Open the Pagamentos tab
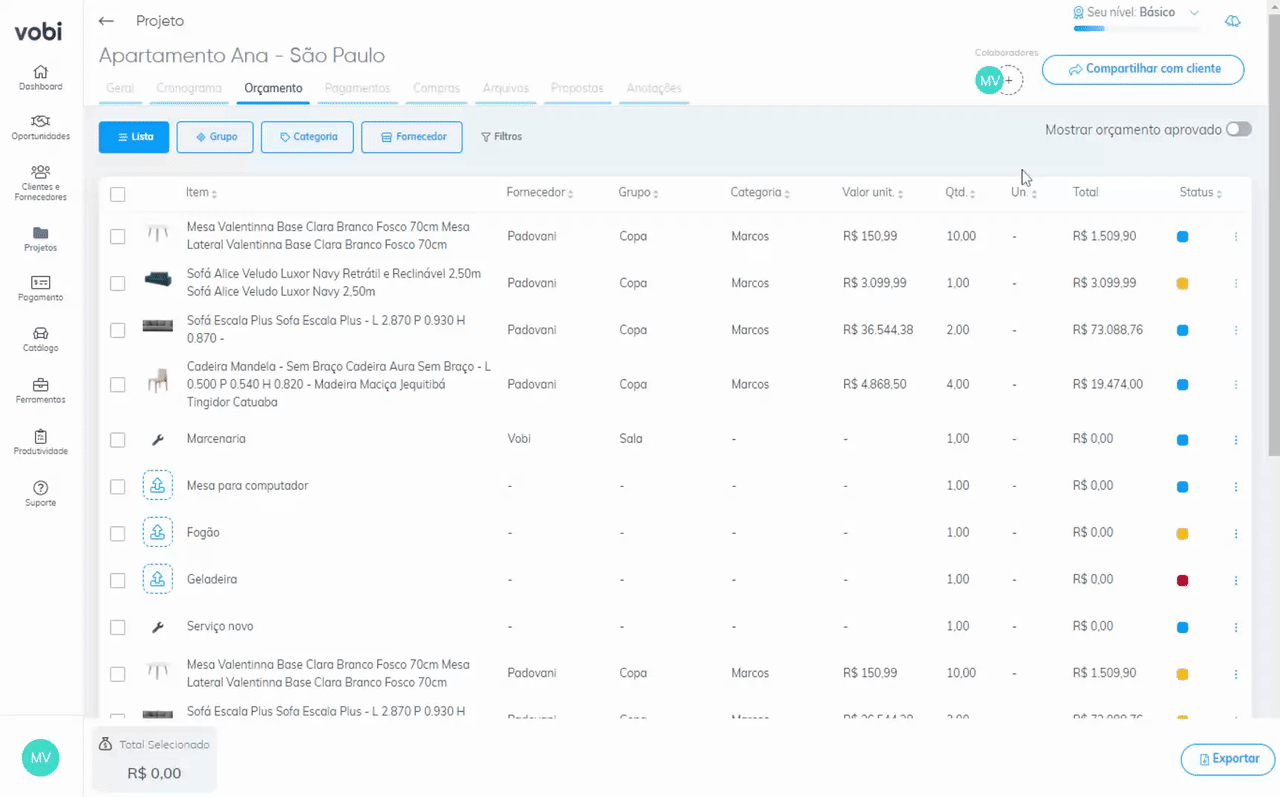The image size is (1280, 797). click(x=357, y=88)
